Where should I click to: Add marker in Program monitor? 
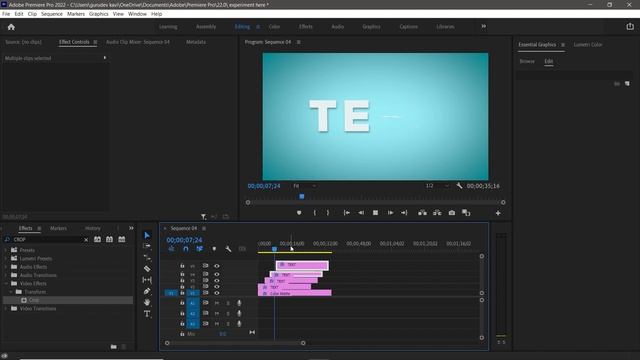[299, 213]
